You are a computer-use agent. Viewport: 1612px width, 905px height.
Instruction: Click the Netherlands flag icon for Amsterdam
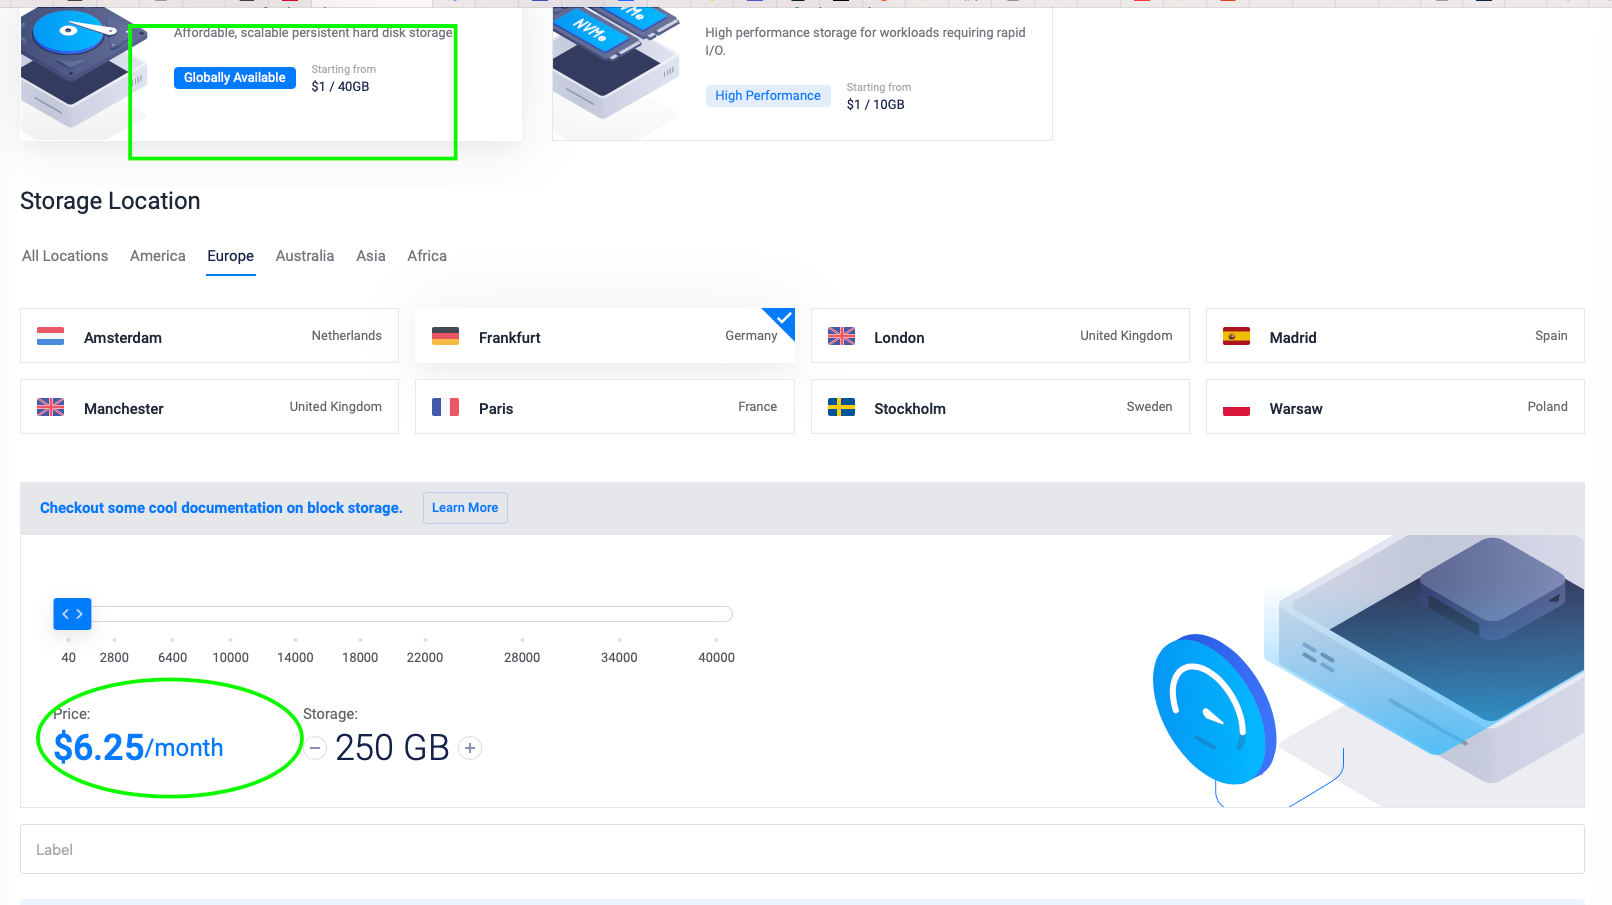point(50,336)
